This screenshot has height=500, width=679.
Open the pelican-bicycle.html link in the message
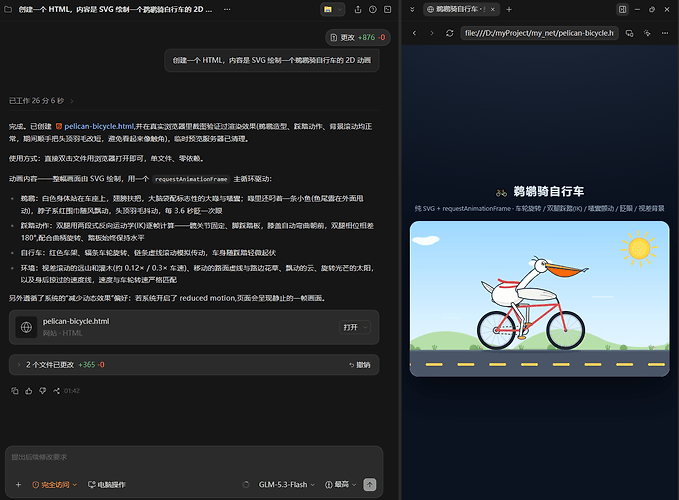coord(99,126)
